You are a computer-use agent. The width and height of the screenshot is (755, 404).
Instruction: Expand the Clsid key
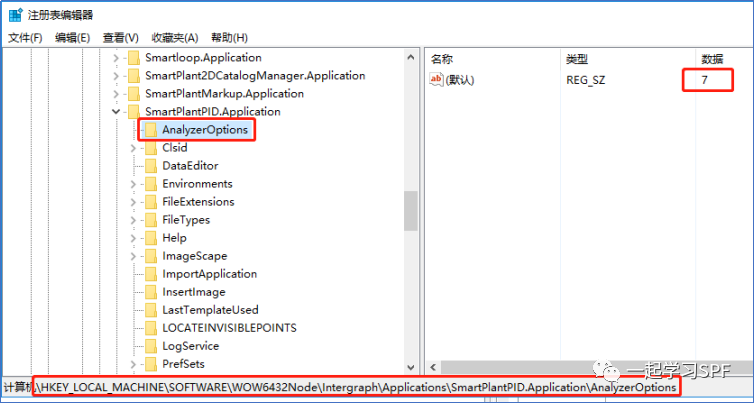click(x=133, y=148)
